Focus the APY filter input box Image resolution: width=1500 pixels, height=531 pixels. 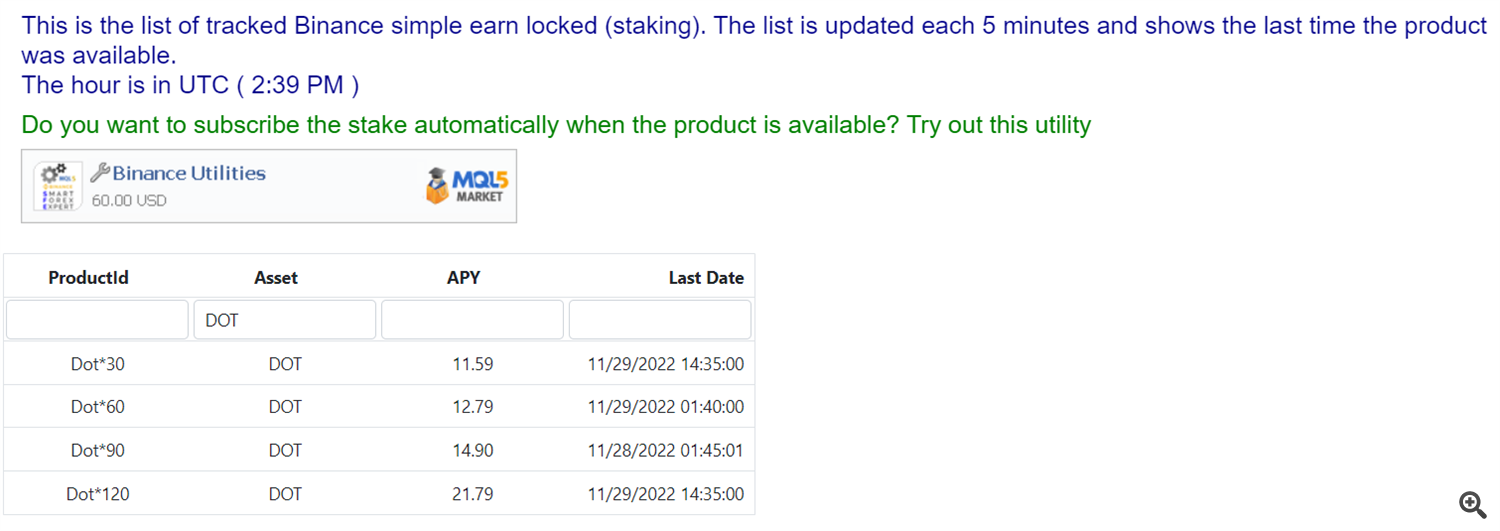472,320
